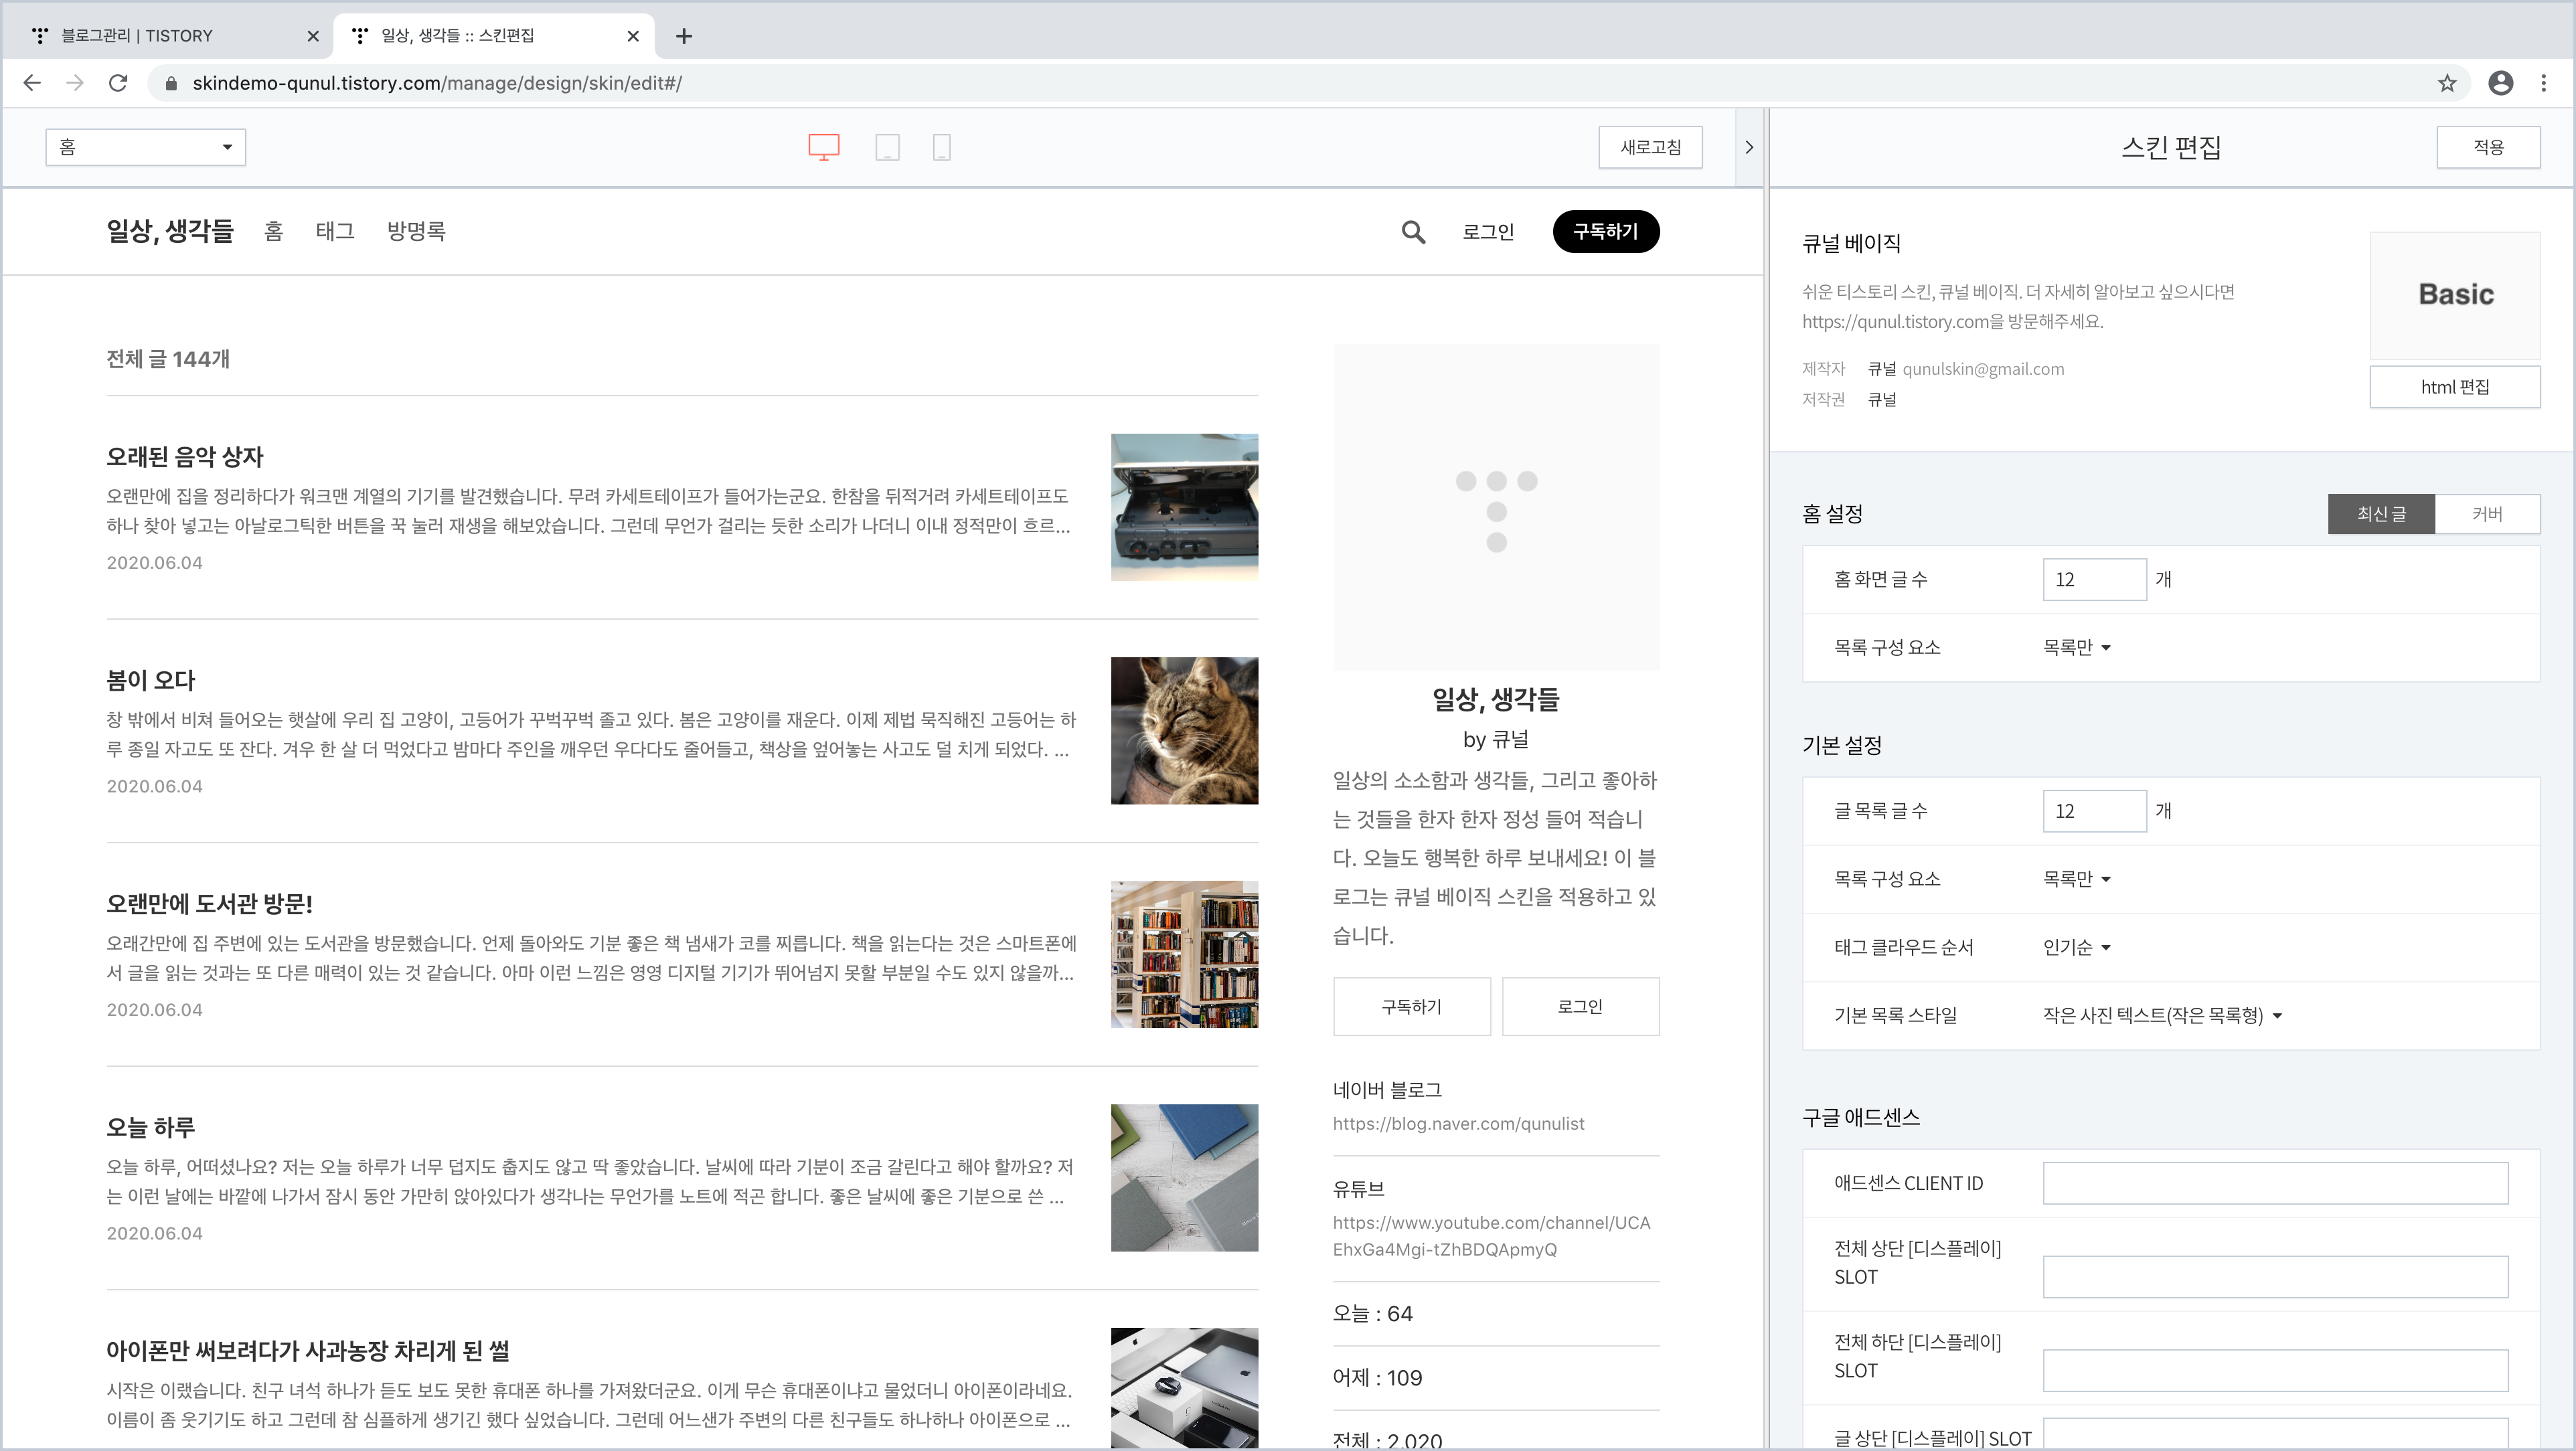Bookmark this page with star icon
Image resolution: width=2576 pixels, height=1451 pixels.
point(2447,83)
